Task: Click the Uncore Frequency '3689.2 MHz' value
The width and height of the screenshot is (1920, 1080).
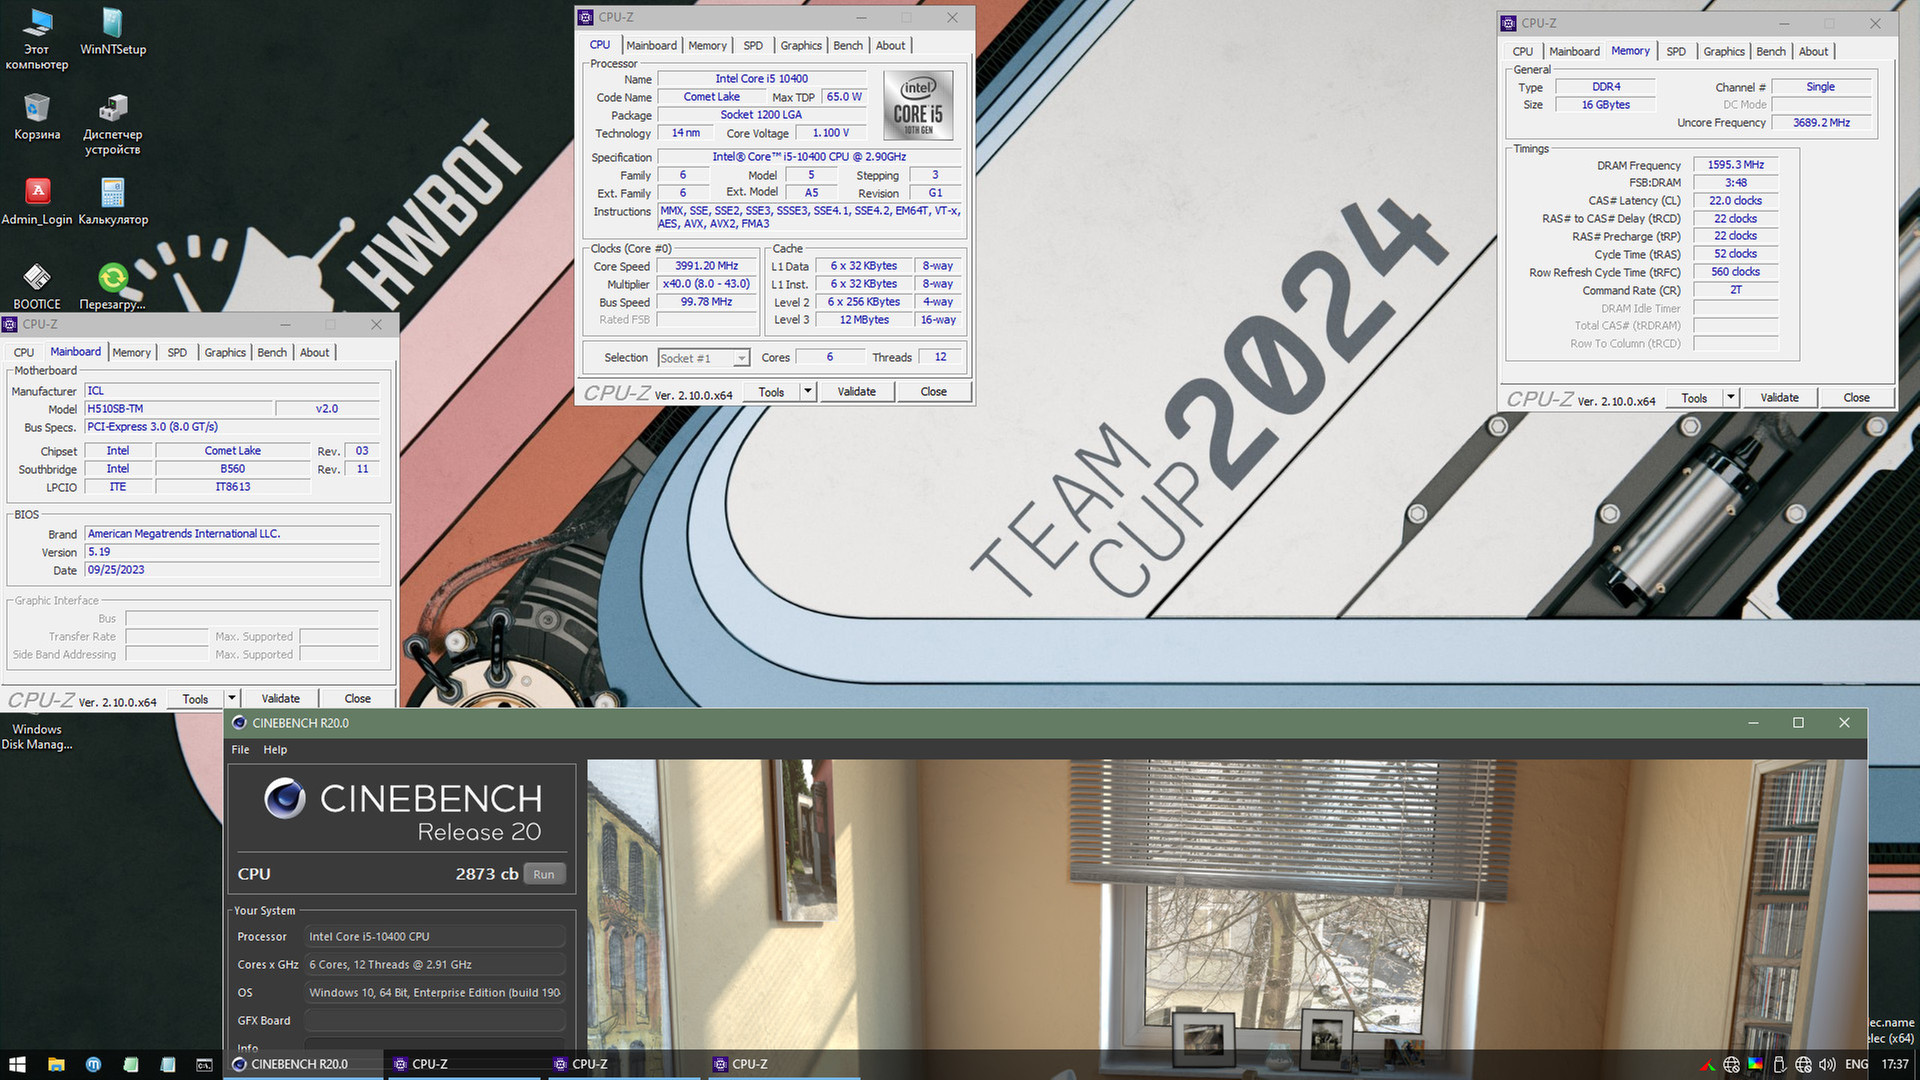Action: pyautogui.click(x=1821, y=123)
